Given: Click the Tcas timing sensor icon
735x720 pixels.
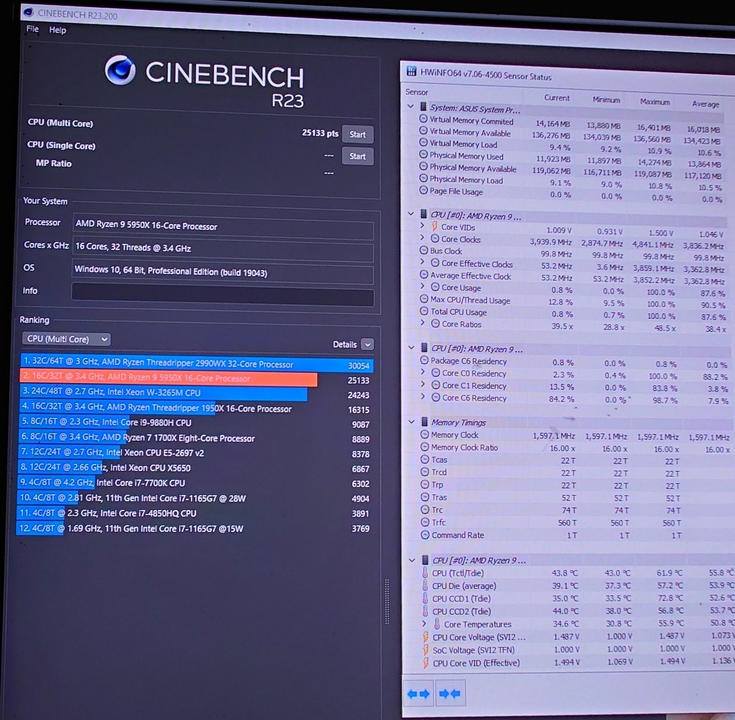Looking at the screenshot, I should point(425,459).
